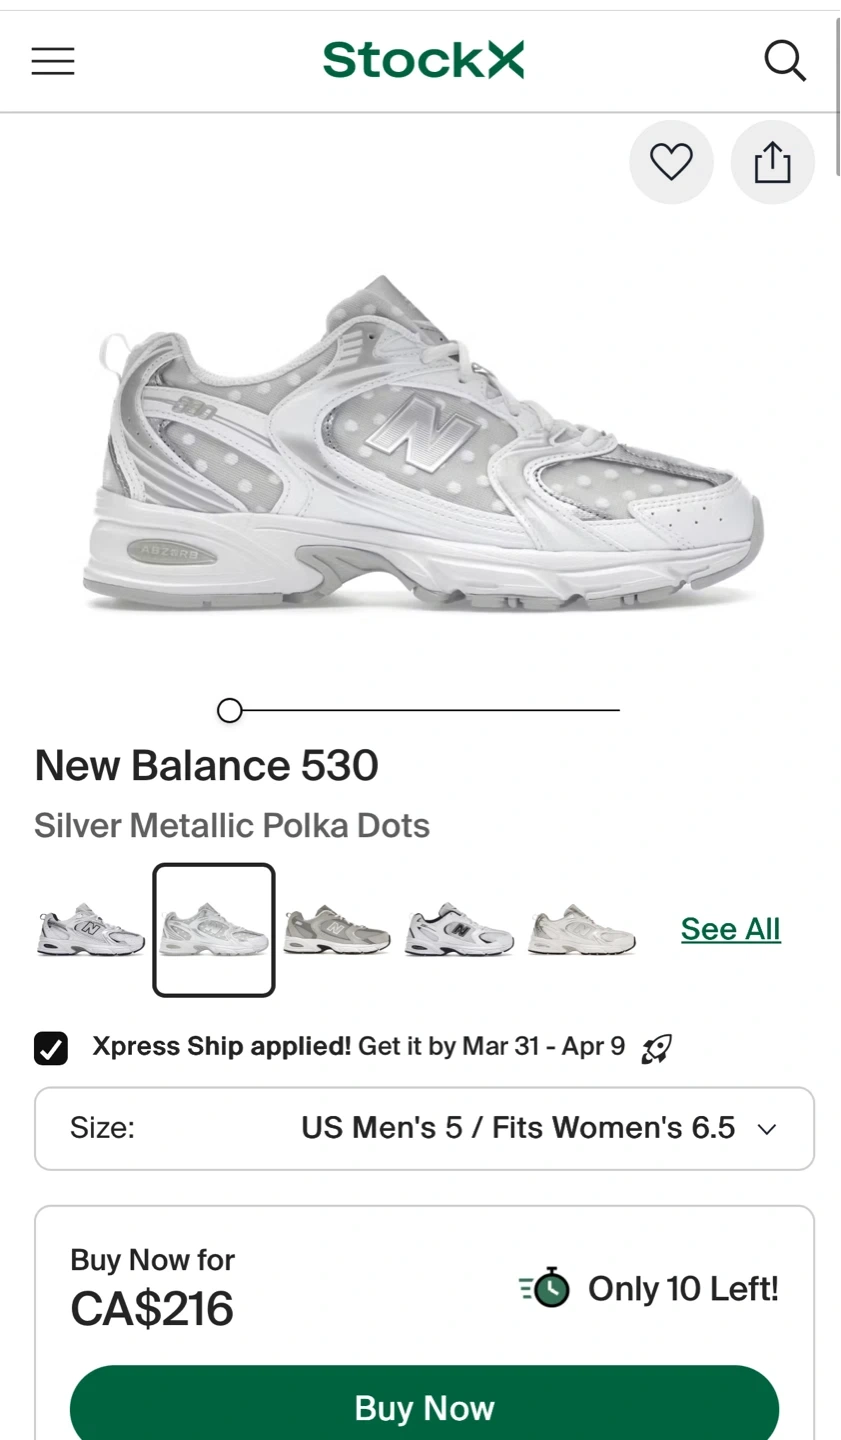Viewport: 841px width, 1440px height.
Task: Click the stopwatch icon beside Only 10 Left
Action: 545,1288
